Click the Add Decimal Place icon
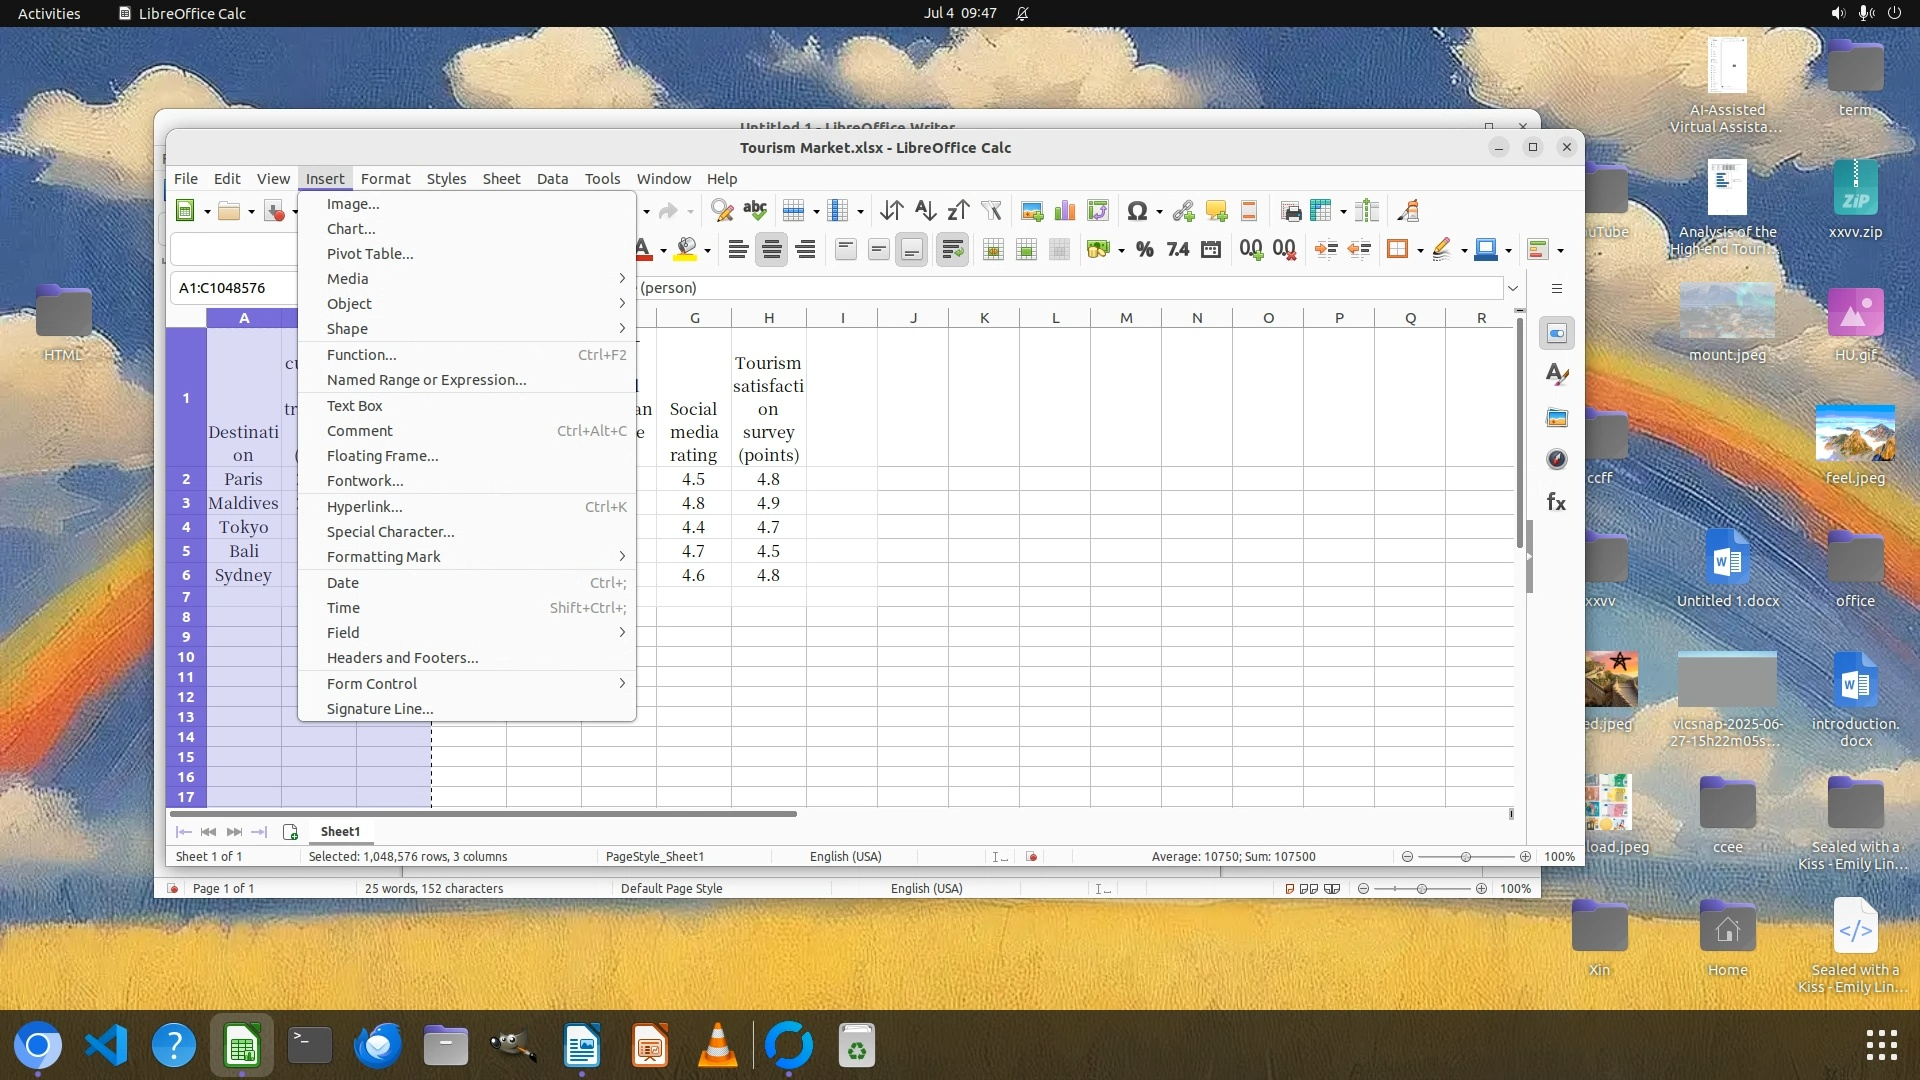1920x1080 pixels. click(x=1251, y=250)
